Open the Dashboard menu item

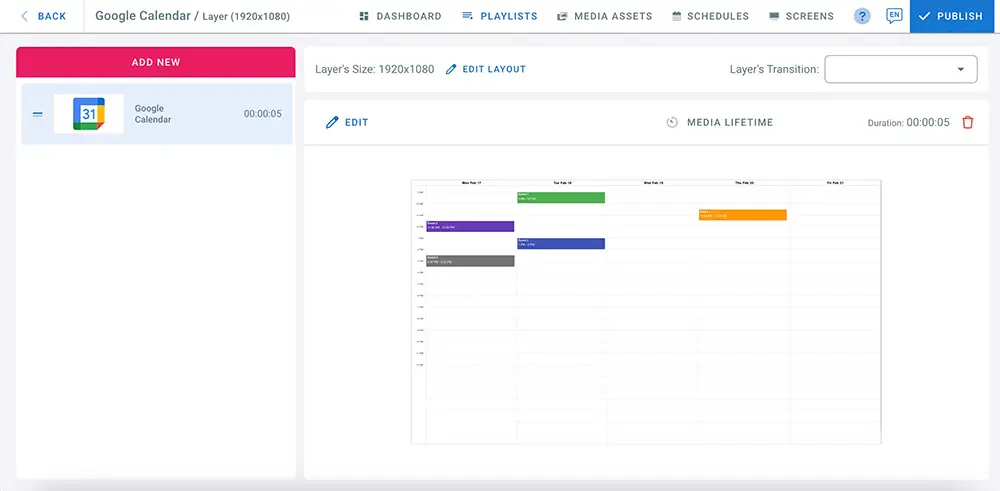[400, 16]
